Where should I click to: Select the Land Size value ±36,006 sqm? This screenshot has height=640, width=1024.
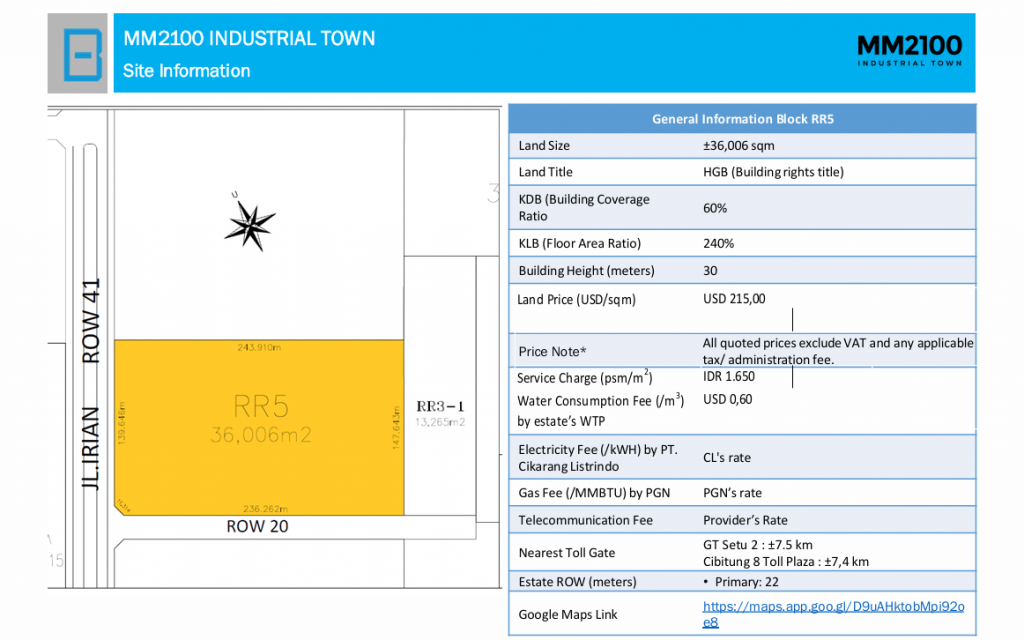739,146
